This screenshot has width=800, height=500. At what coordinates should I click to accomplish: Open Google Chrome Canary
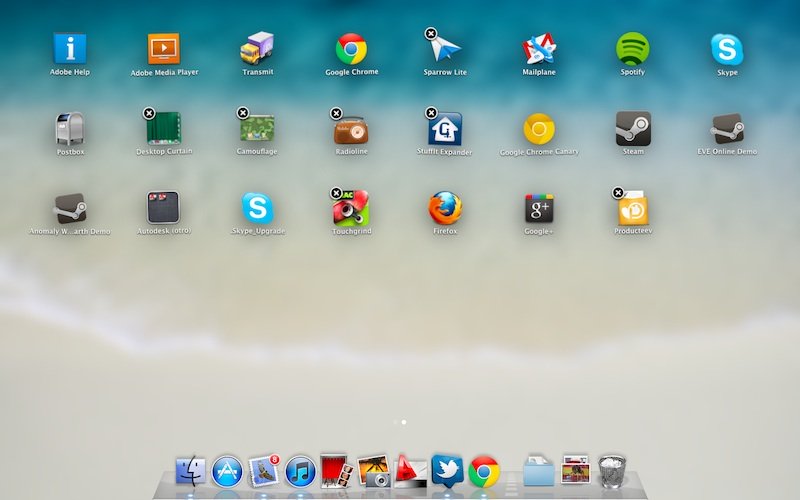(539, 129)
